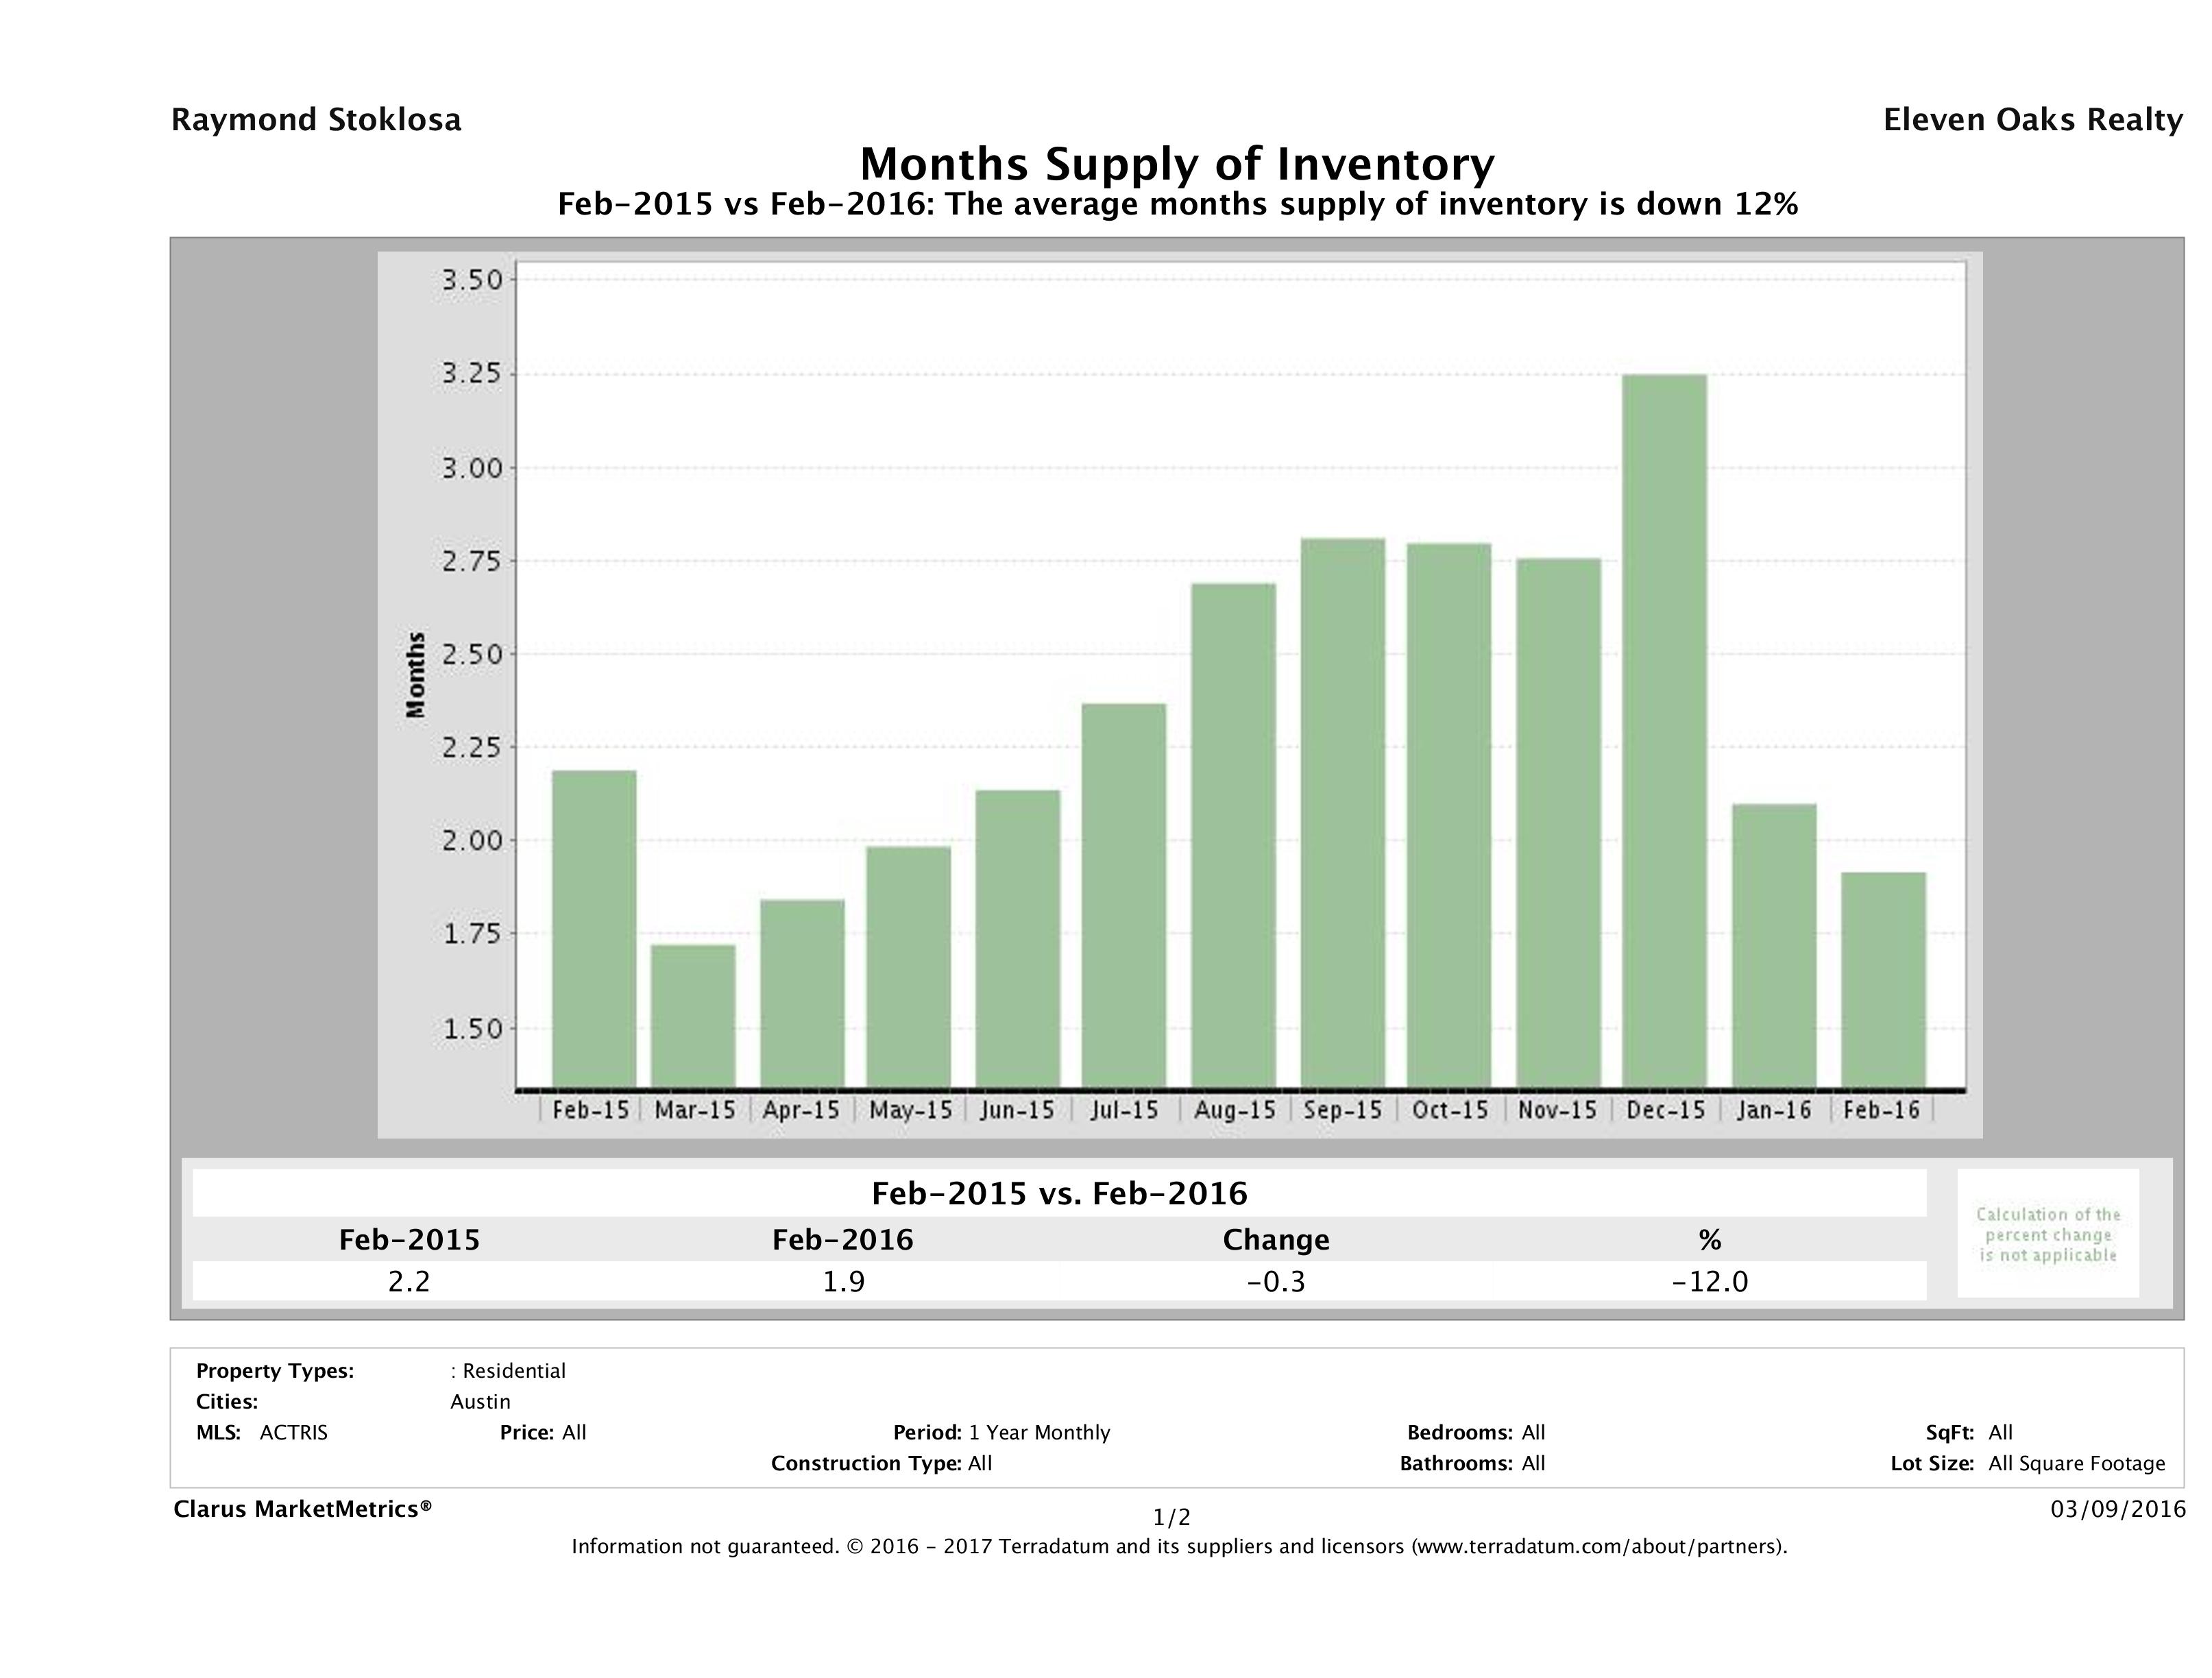2212x1678 pixels.
Task: Click the Eleven Oaks Realty header text
Action: tap(2032, 120)
